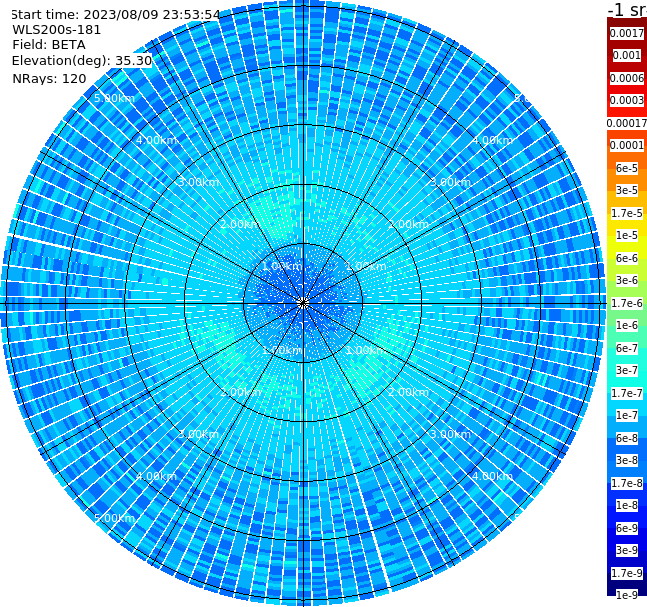The image size is (647, 607).
Task: Click the 1e-8 colorbar label
Action: click(x=627, y=505)
